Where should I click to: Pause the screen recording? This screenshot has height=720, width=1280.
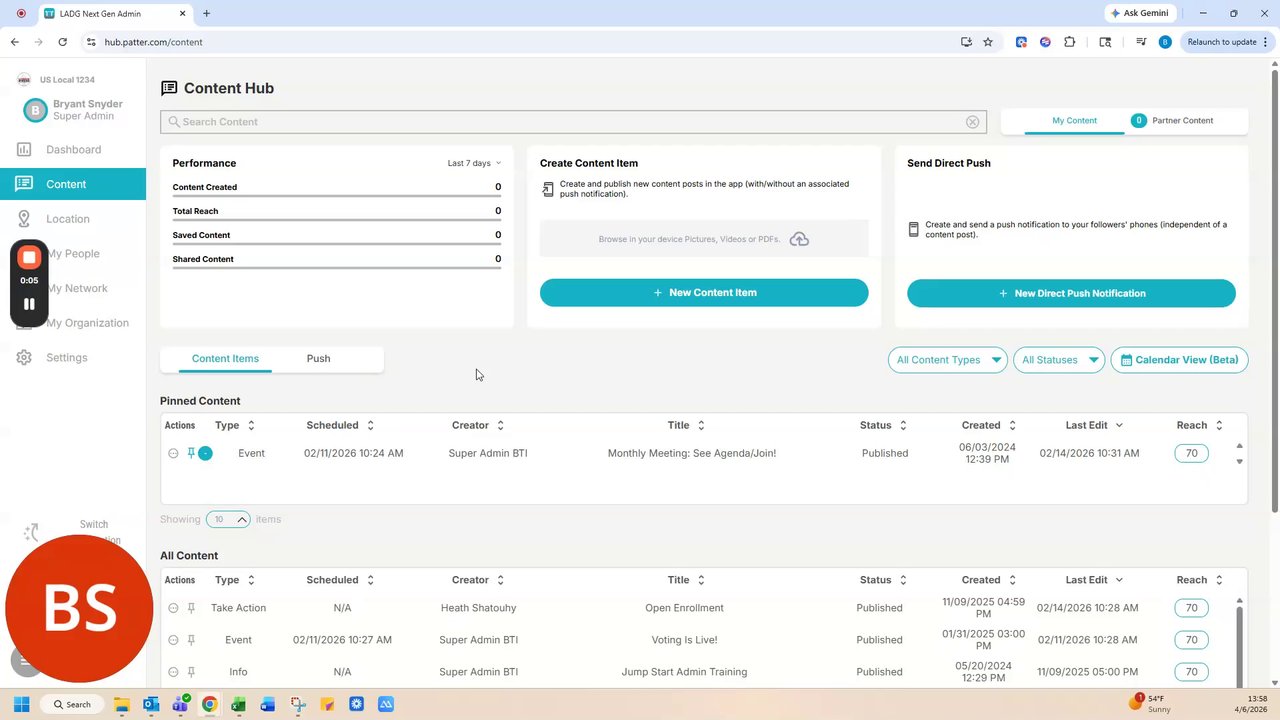29,304
